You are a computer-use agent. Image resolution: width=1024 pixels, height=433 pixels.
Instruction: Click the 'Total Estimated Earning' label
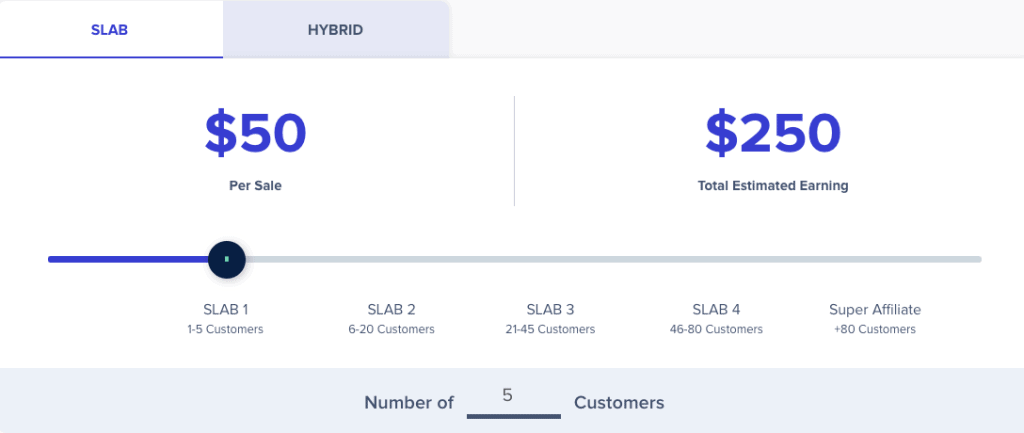coord(773,186)
